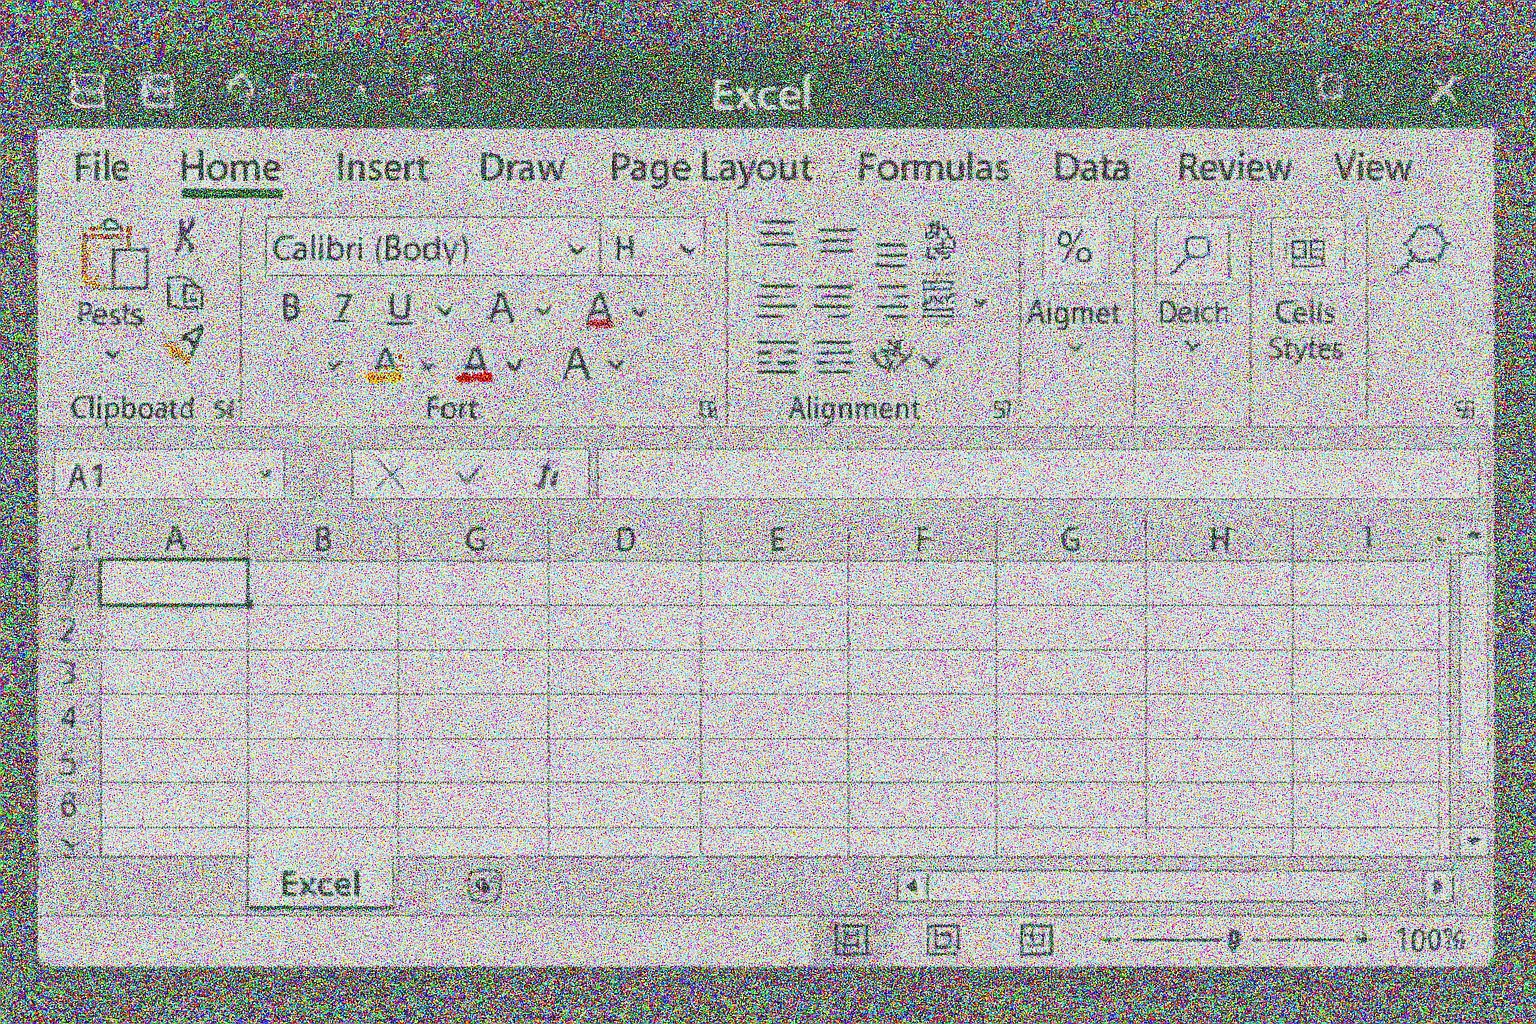Select the Excel sheet tab
The width and height of the screenshot is (1536, 1024).
320,884
